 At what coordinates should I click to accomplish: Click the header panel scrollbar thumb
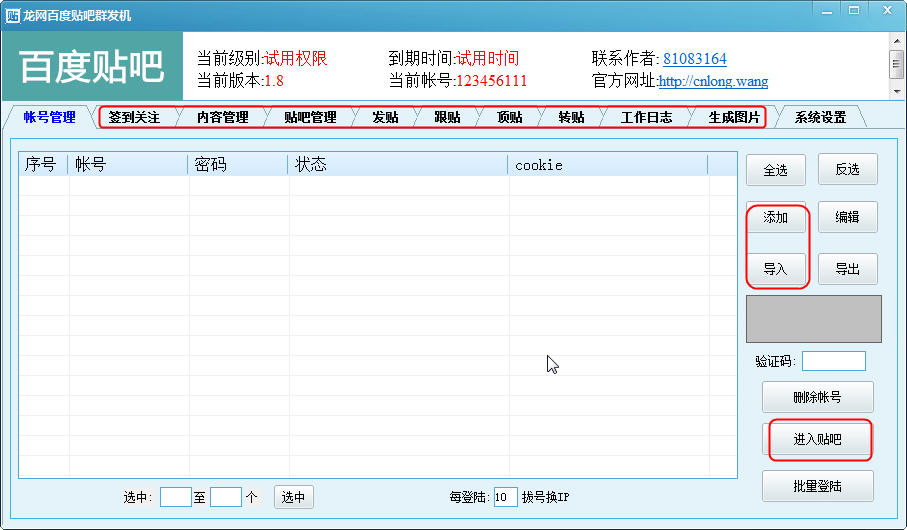[897, 64]
